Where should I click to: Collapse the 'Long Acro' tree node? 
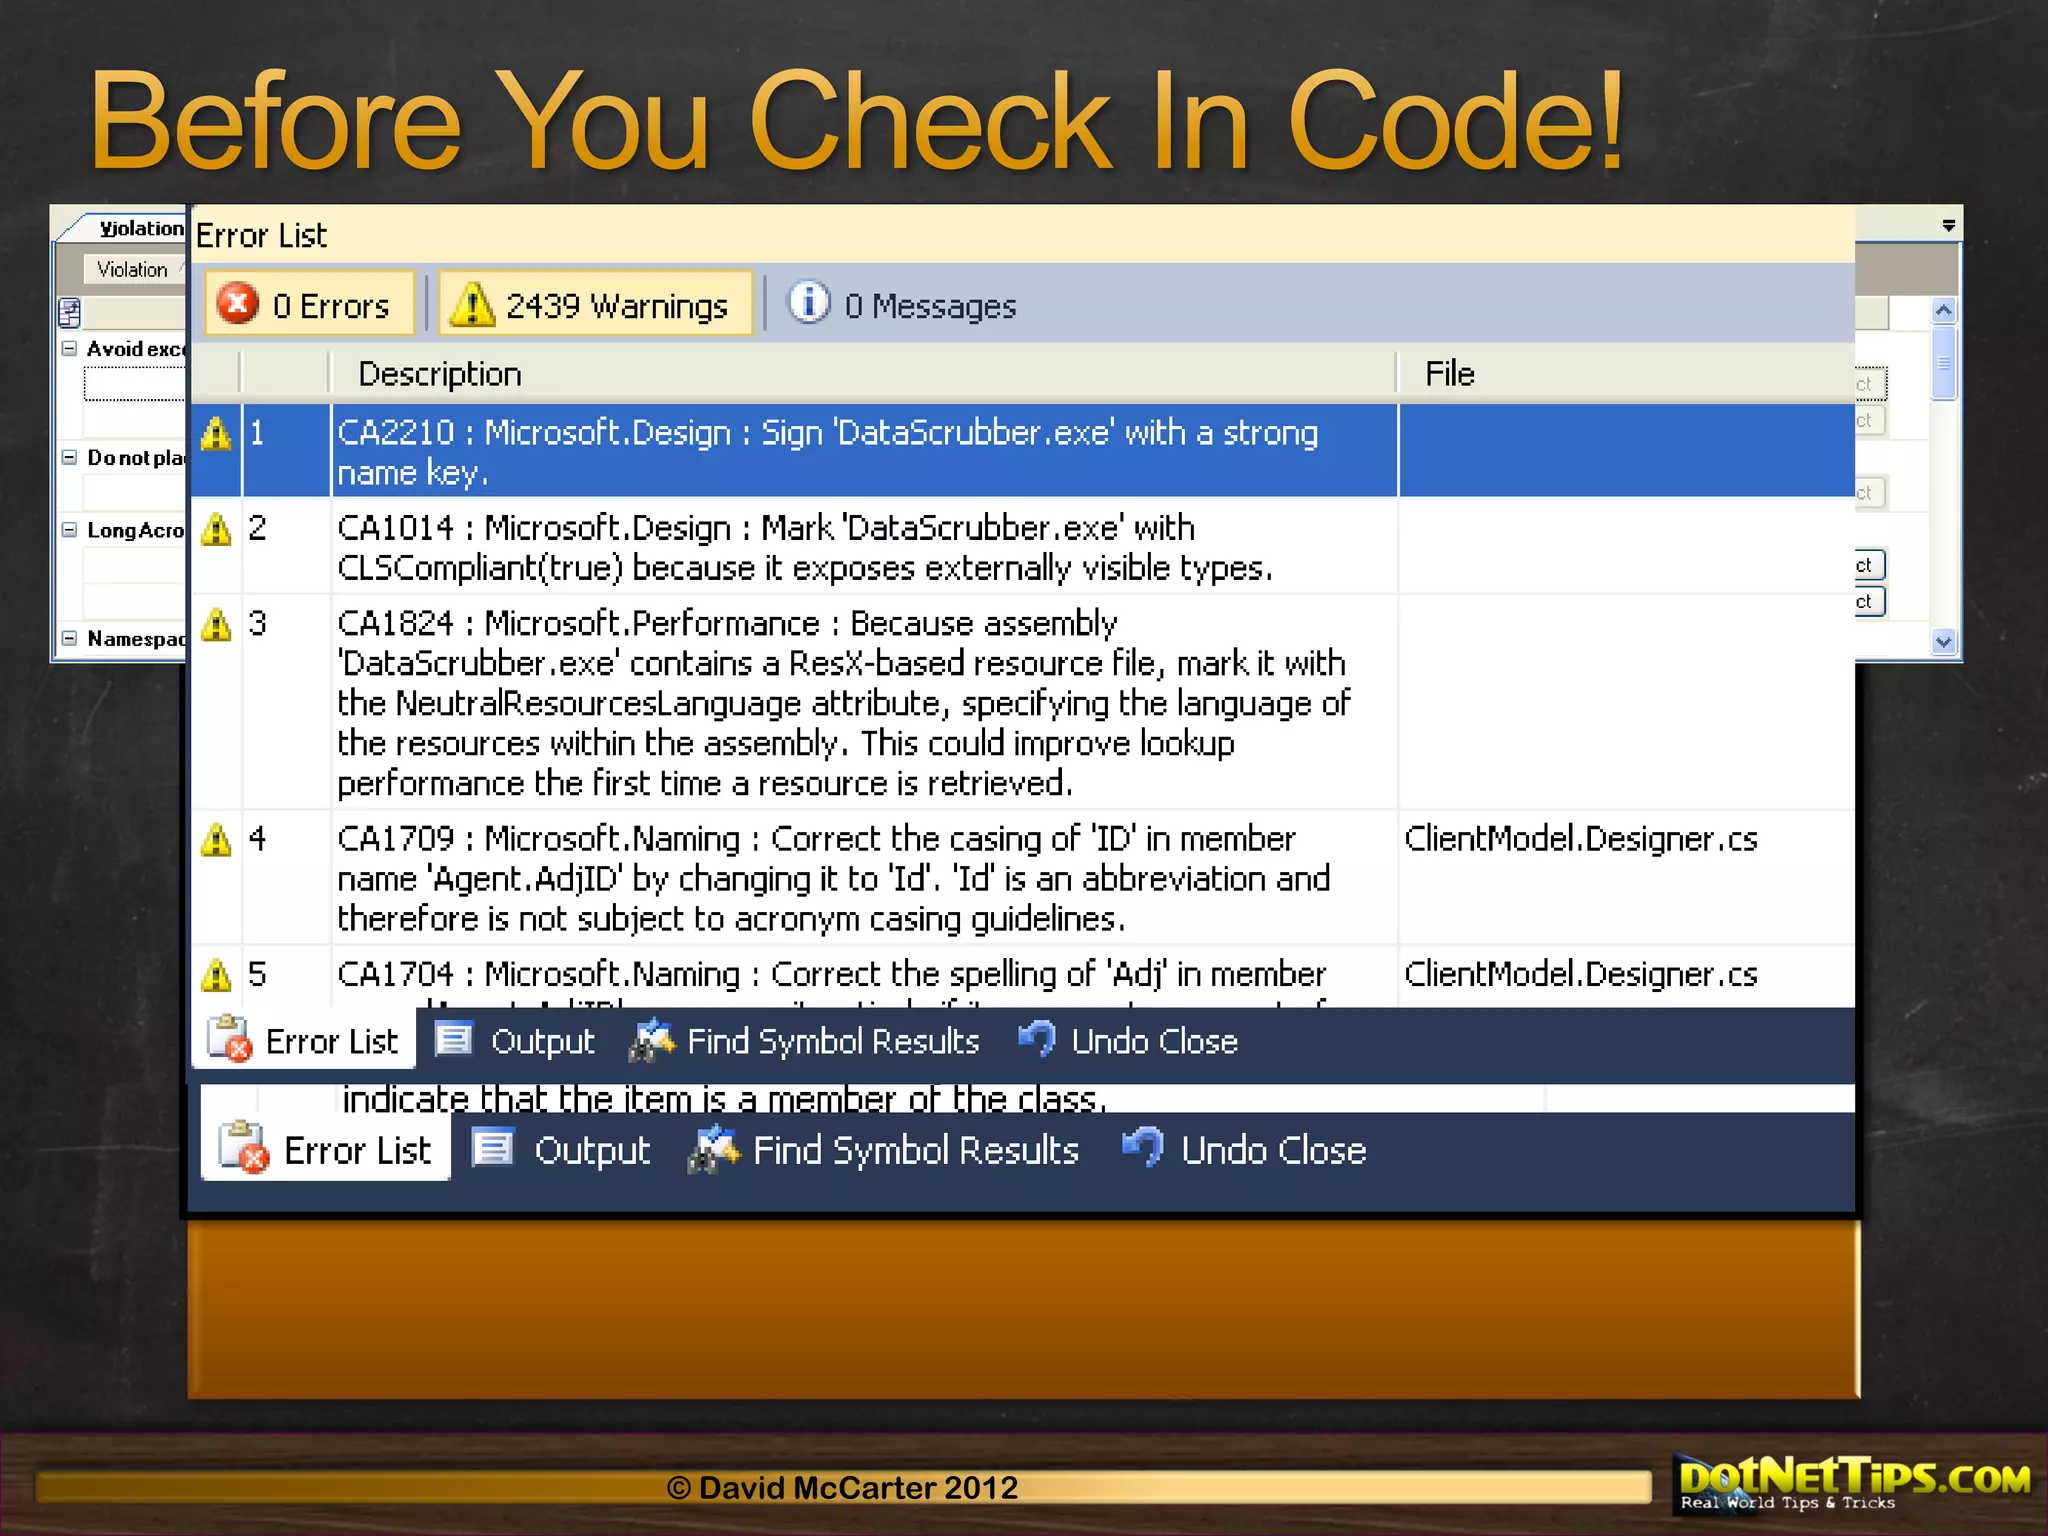pos(69,530)
